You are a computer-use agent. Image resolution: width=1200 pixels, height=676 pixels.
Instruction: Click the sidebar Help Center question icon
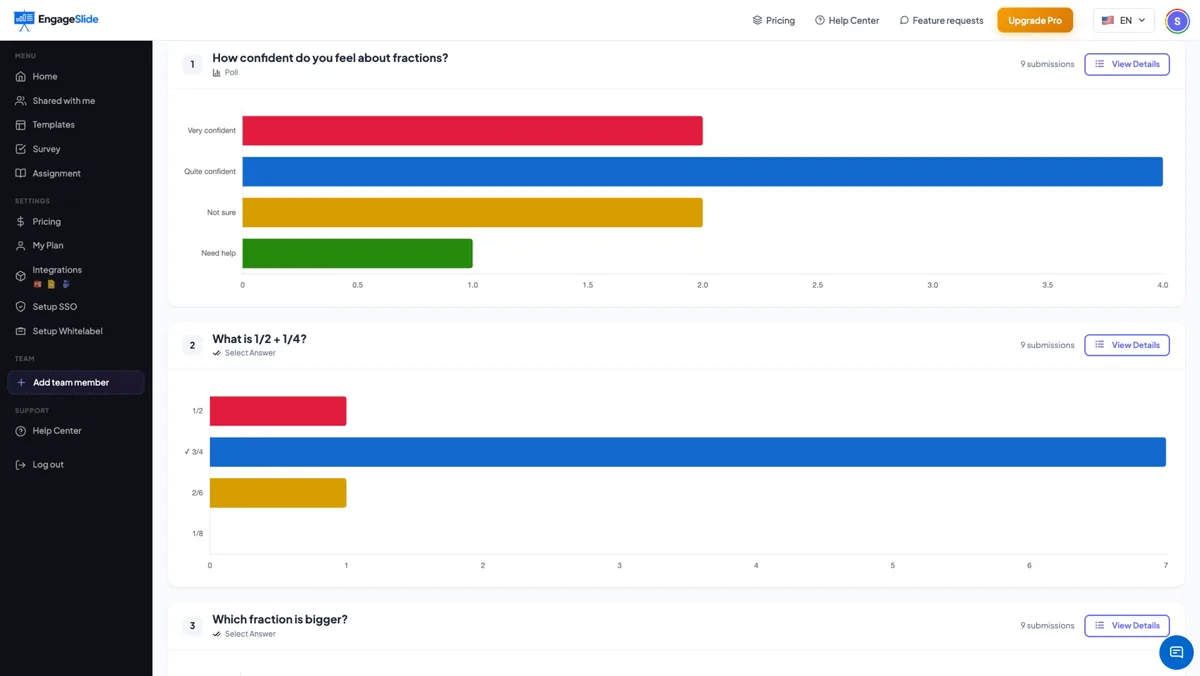tap(21, 431)
